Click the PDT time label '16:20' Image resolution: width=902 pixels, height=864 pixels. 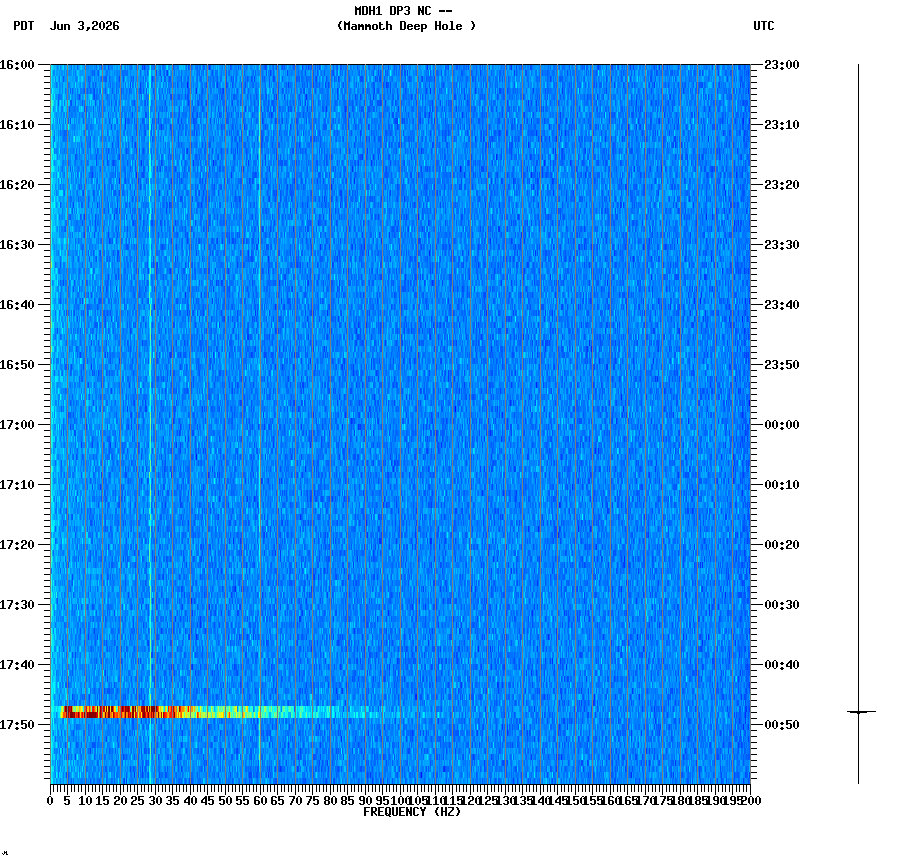pos(17,185)
